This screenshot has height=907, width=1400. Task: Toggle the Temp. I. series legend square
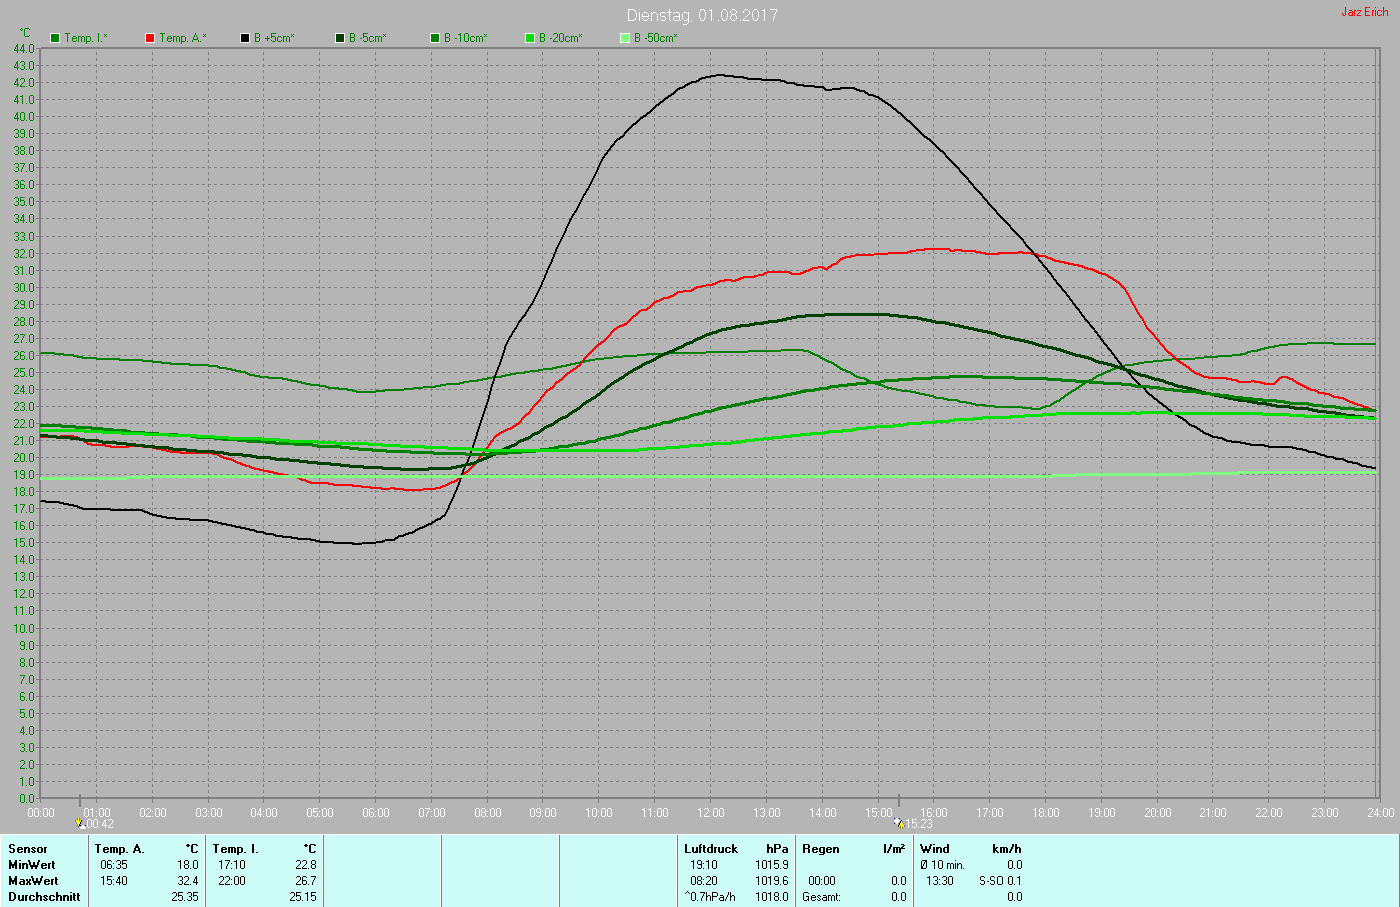[55, 38]
